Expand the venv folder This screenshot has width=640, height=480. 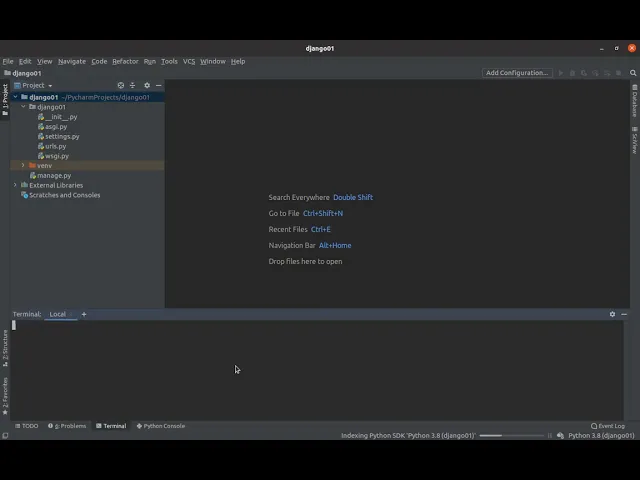(23, 166)
